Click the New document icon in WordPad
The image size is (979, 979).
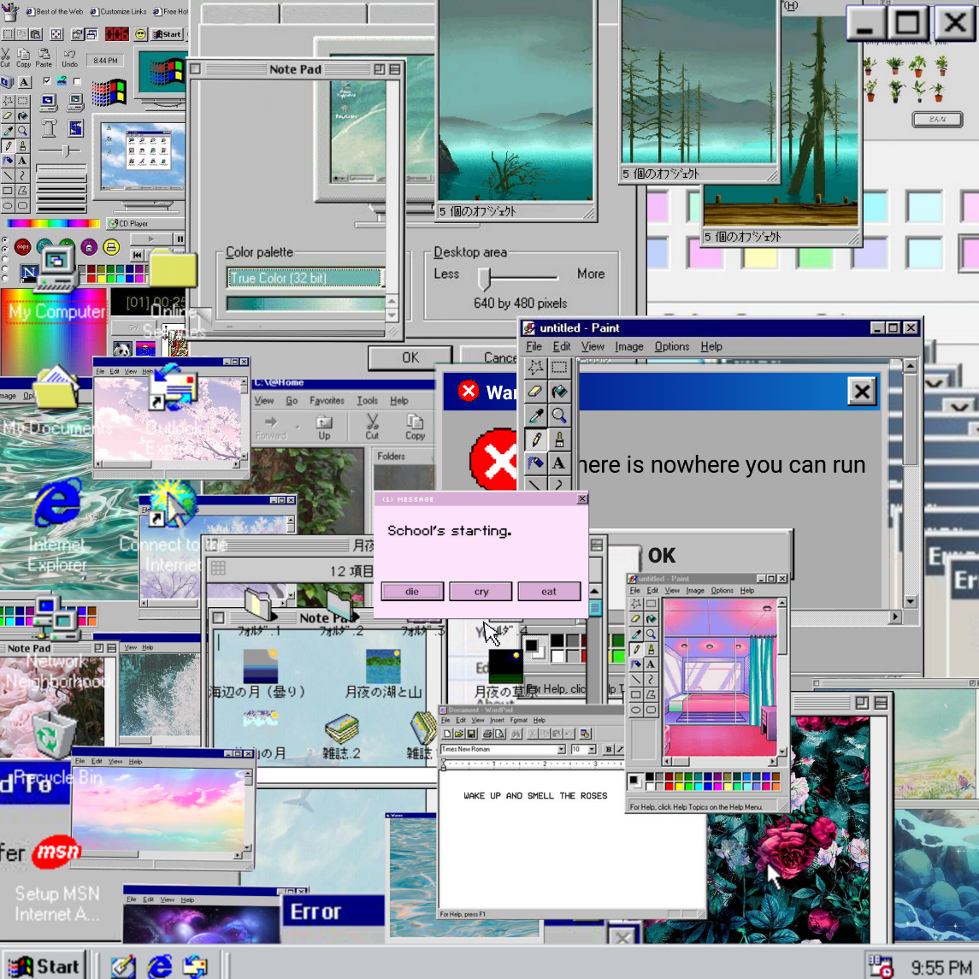[x=447, y=734]
